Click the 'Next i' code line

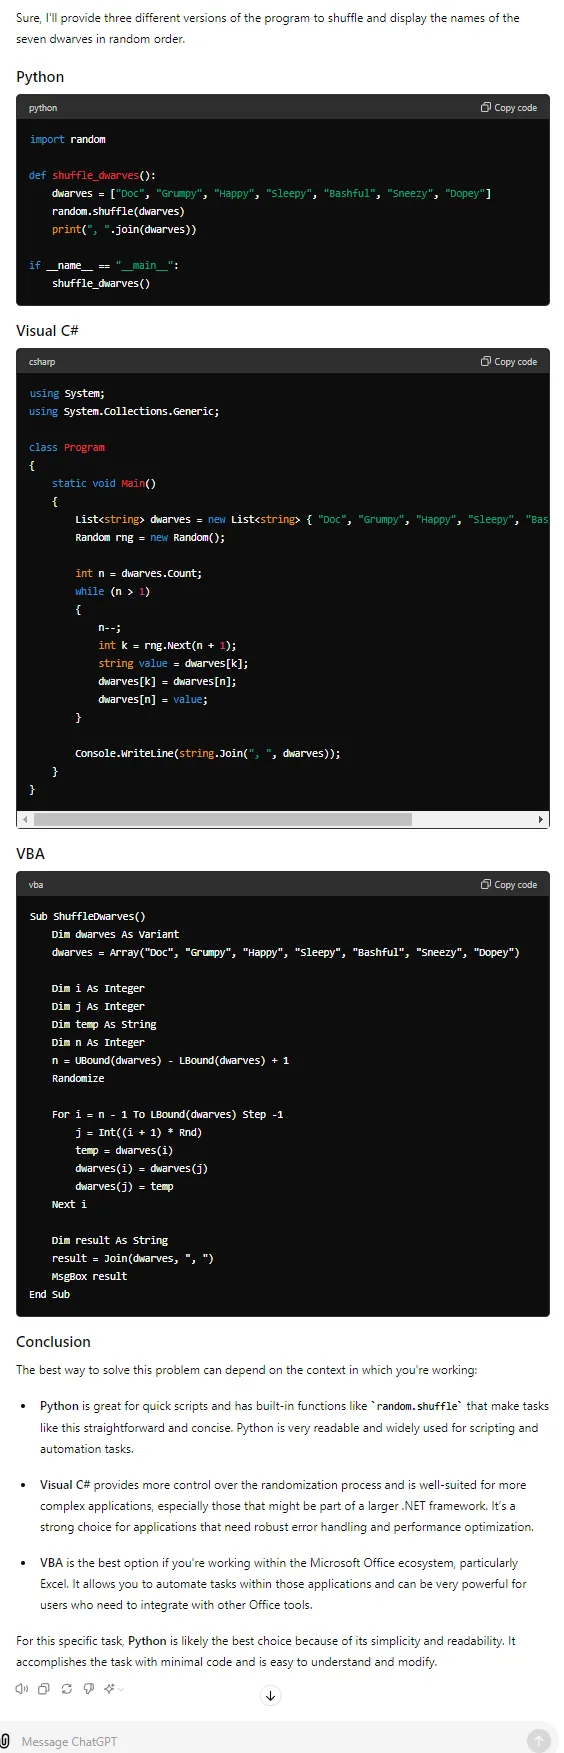coord(69,1204)
